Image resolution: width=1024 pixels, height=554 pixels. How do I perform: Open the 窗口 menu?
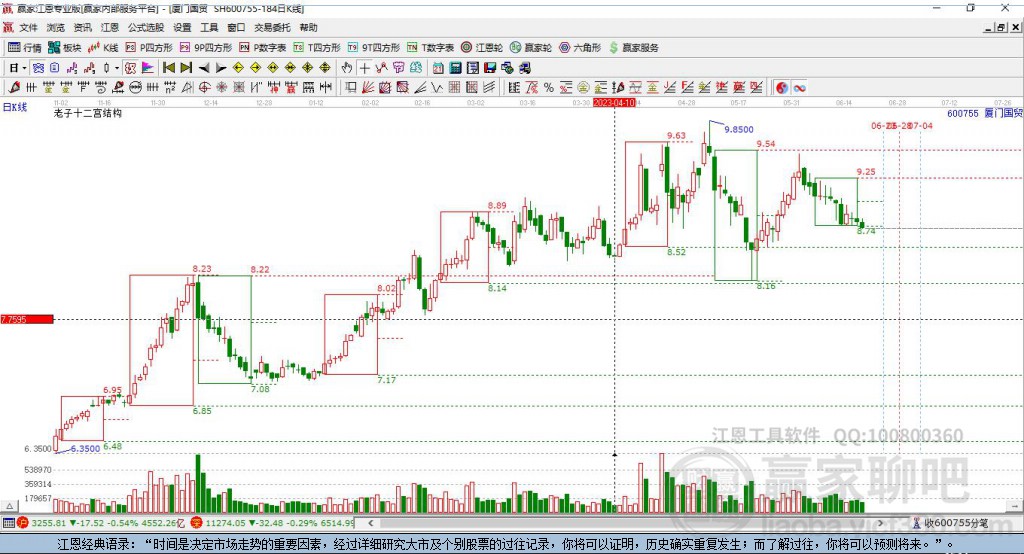point(236,27)
